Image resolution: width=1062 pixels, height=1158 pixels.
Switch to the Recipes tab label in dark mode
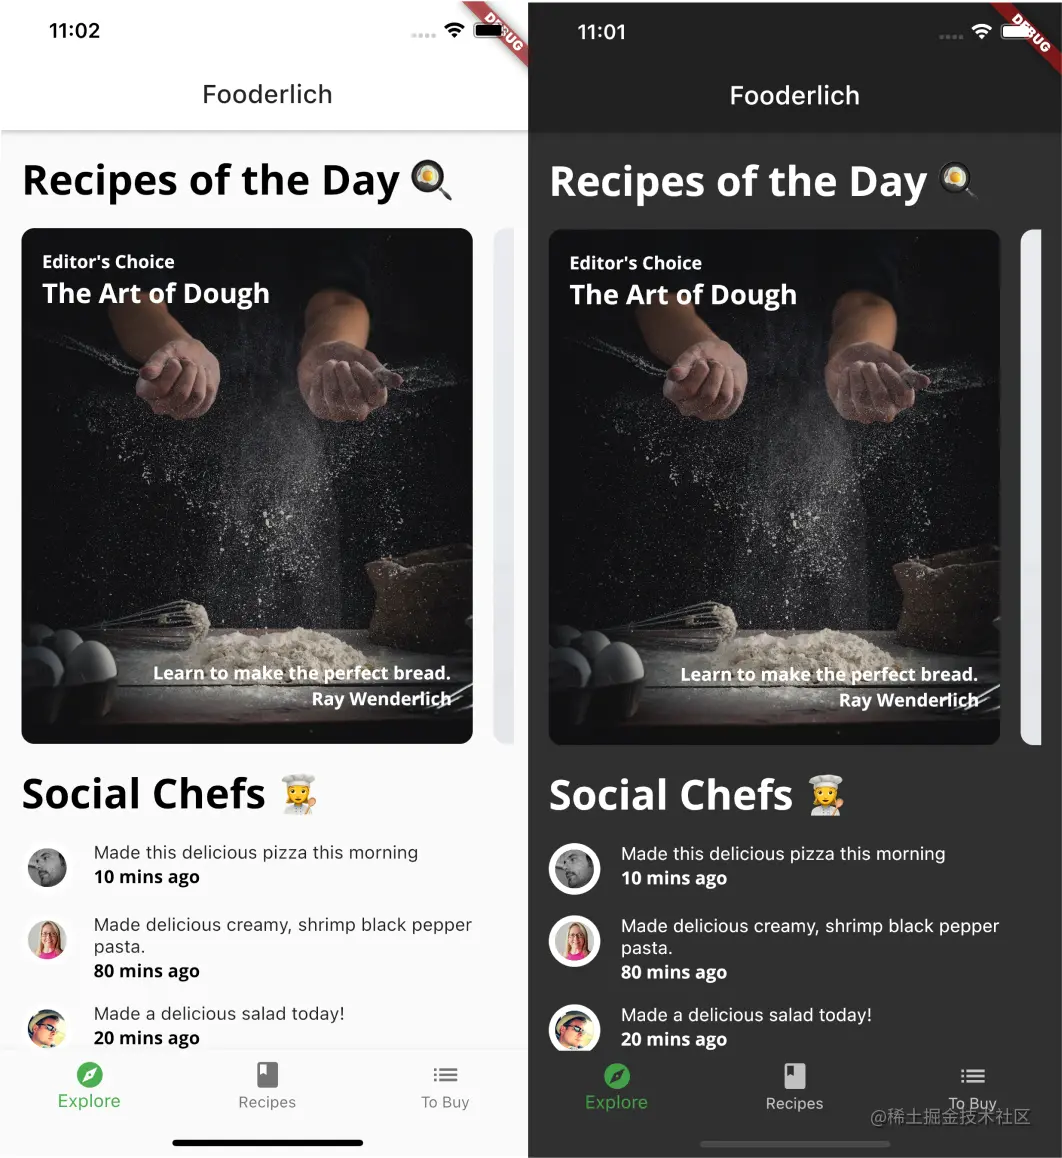(x=795, y=1103)
